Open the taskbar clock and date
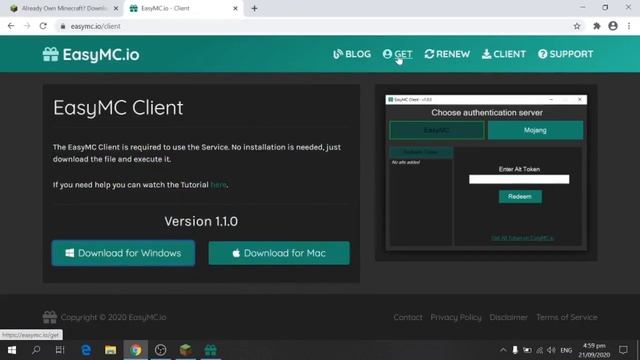The width and height of the screenshot is (640, 360). [594, 350]
